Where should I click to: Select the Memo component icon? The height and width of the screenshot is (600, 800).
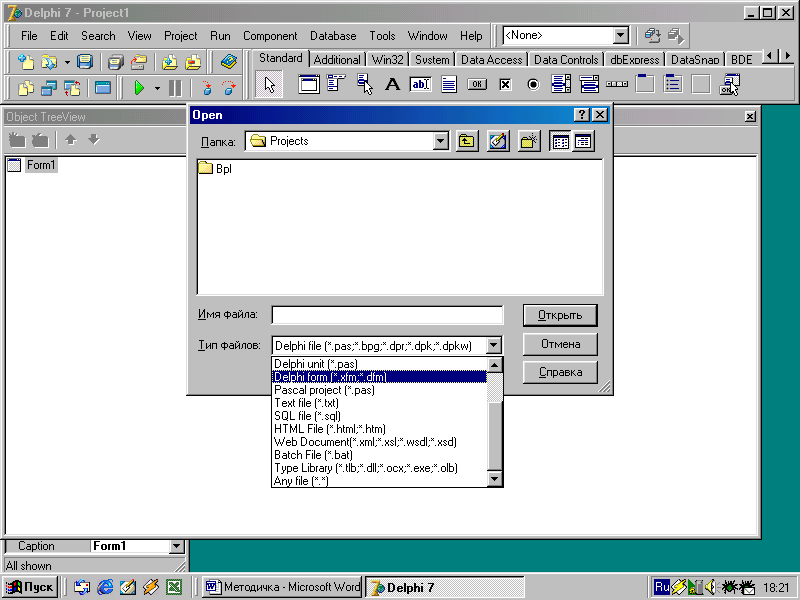pos(449,84)
